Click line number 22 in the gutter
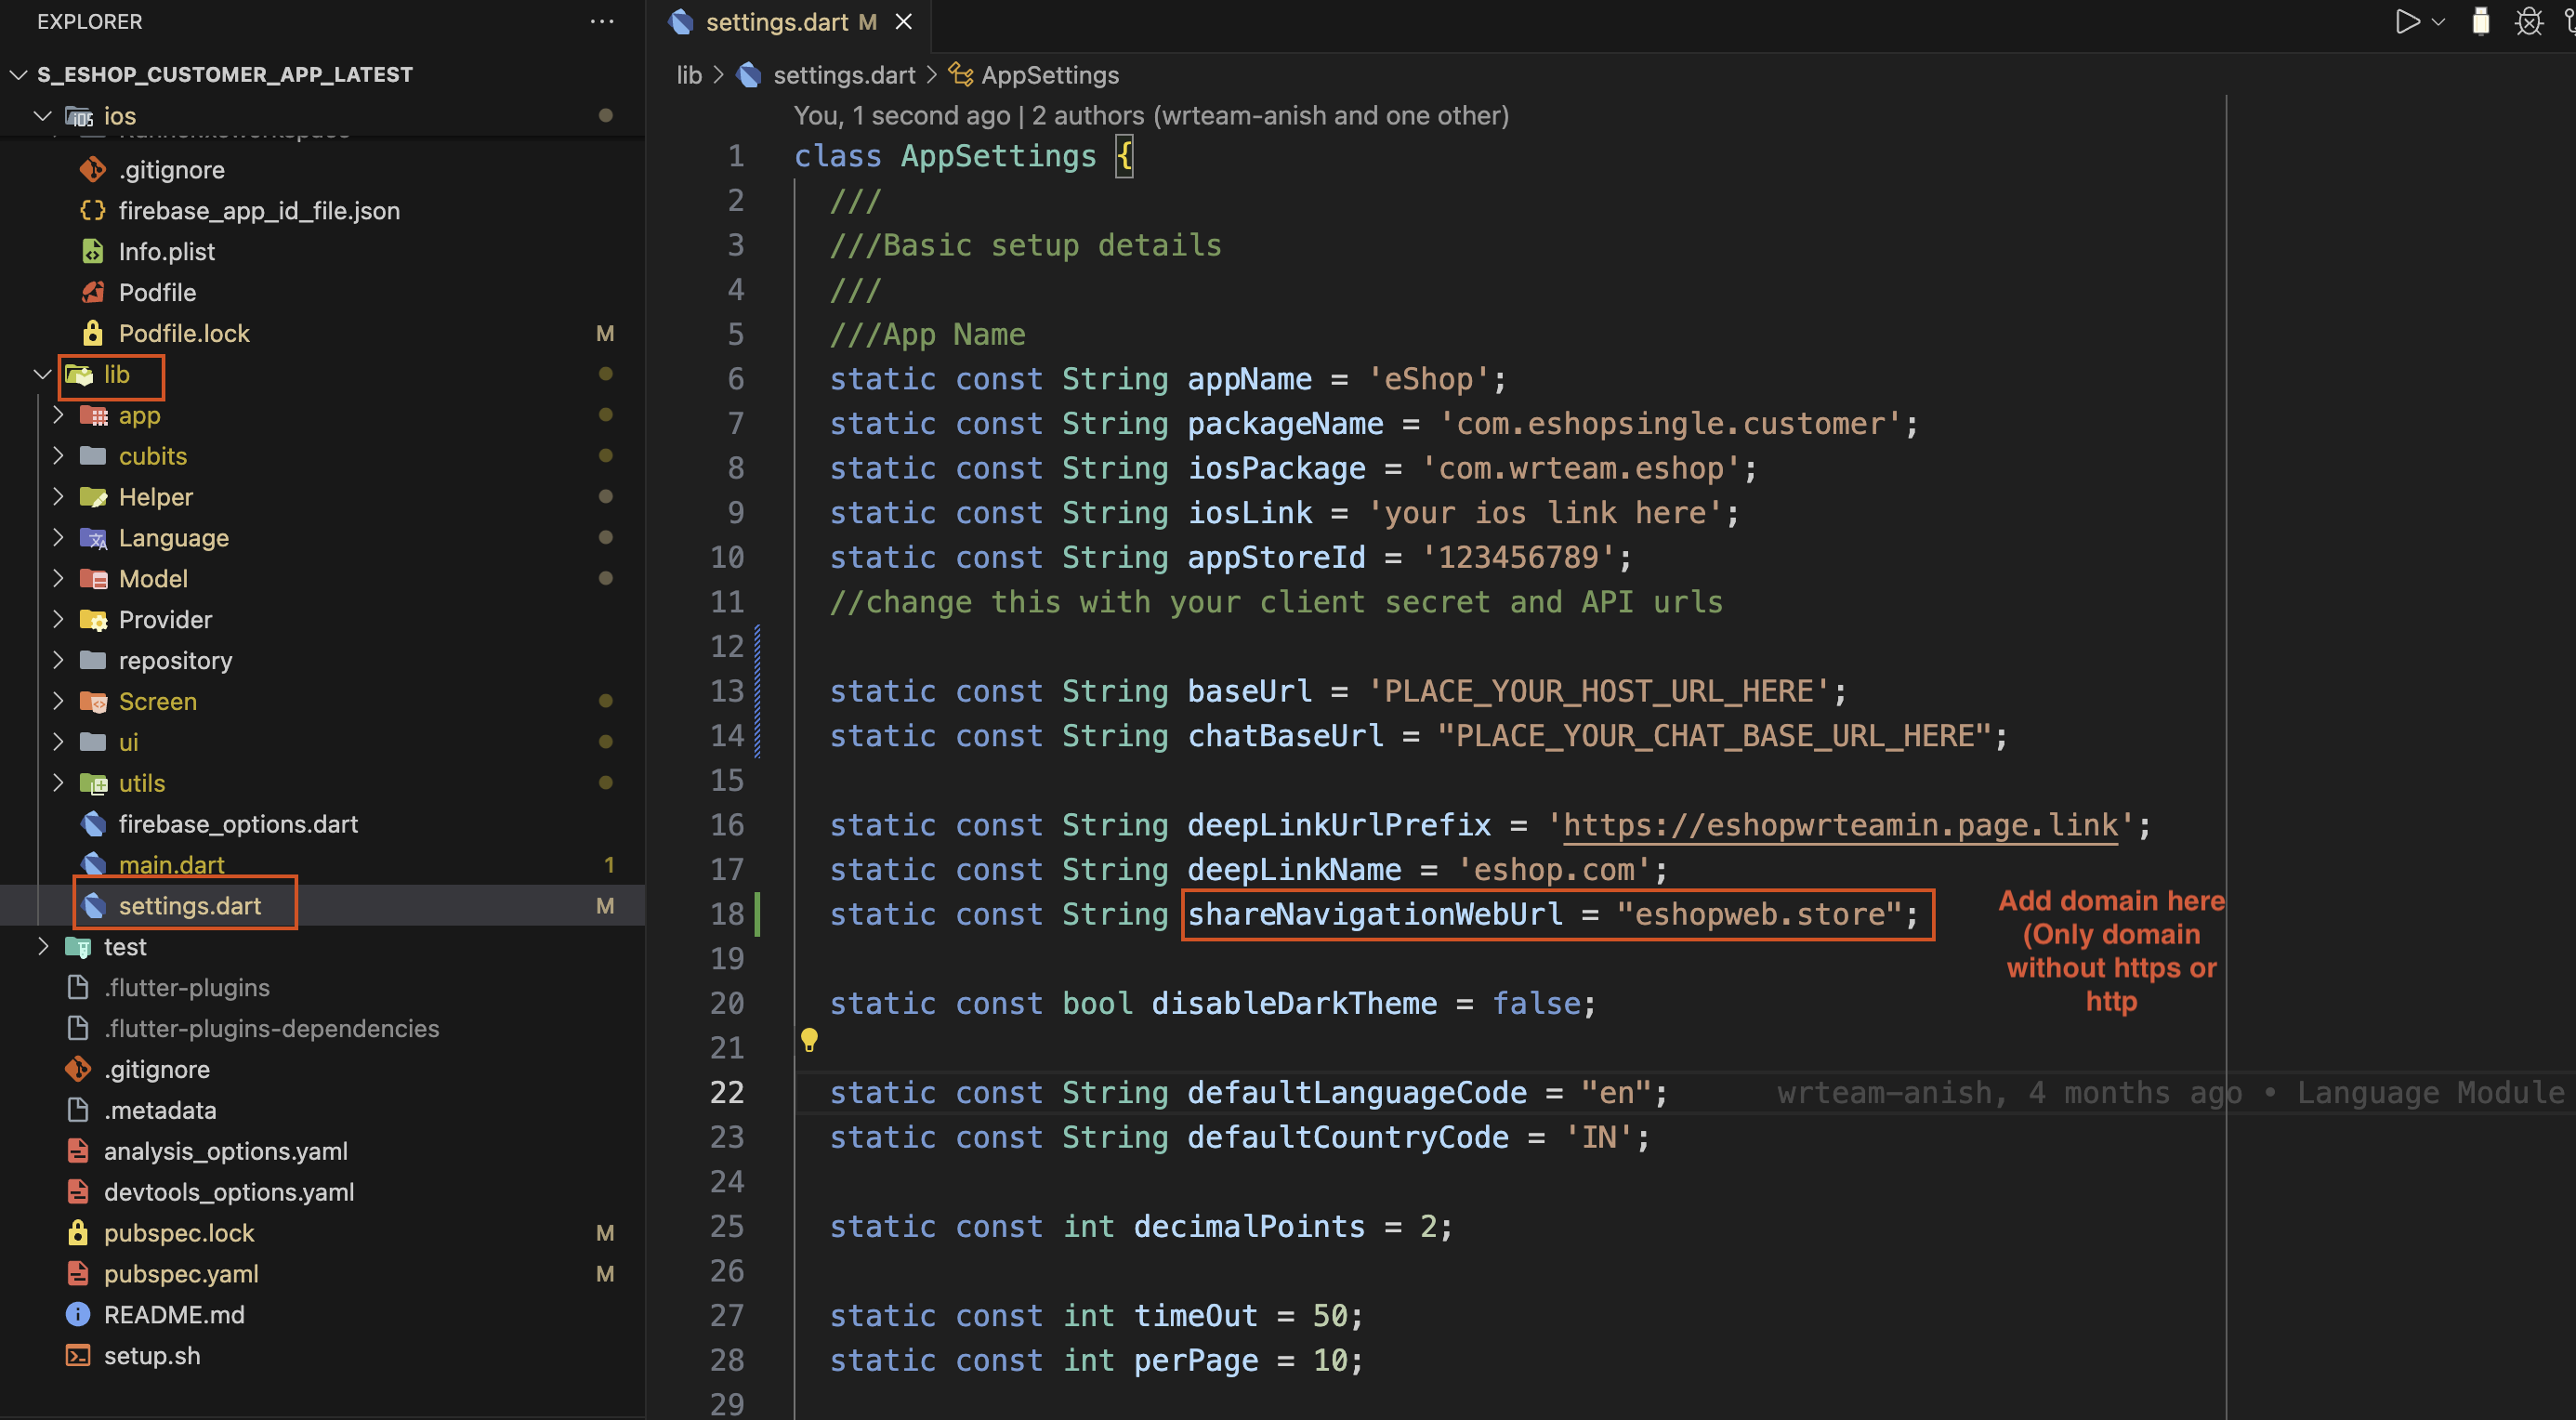2576x1420 pixels. point(727,1093)
